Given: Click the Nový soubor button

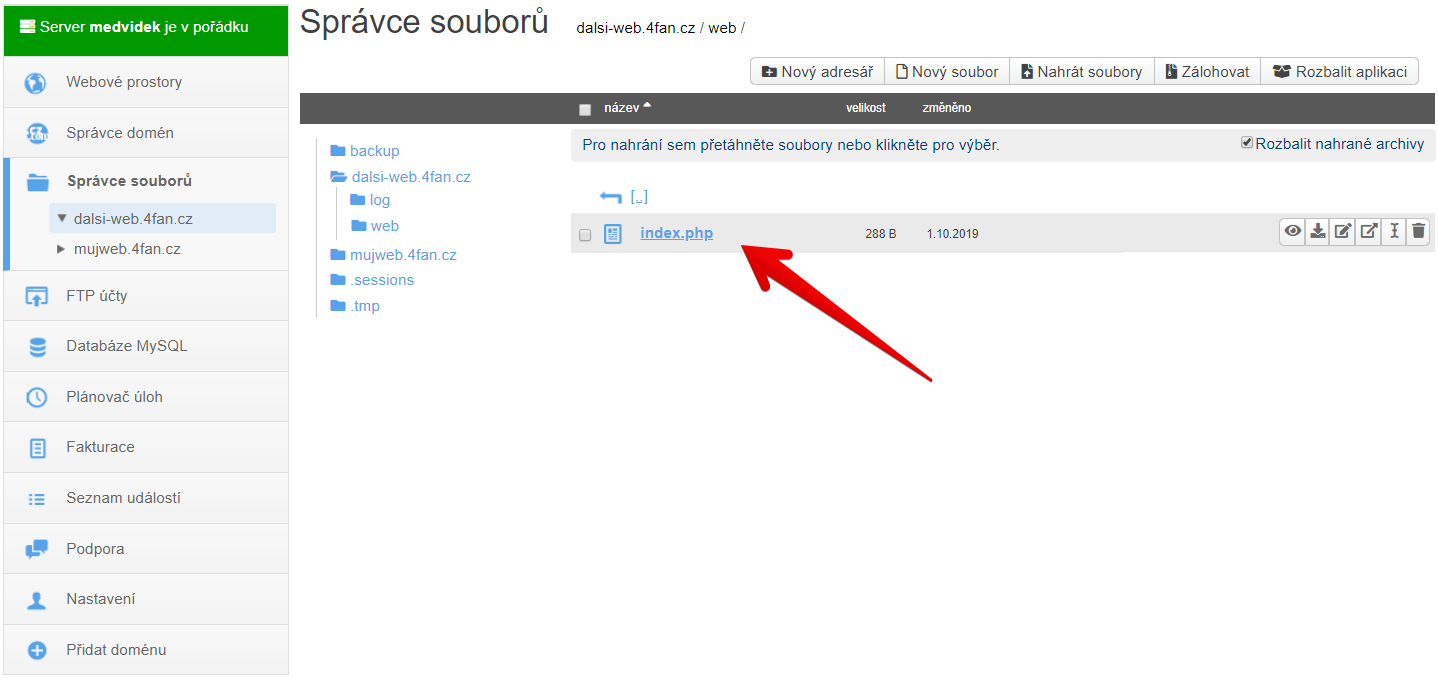Looking at the screenshot, I should 947,71.
